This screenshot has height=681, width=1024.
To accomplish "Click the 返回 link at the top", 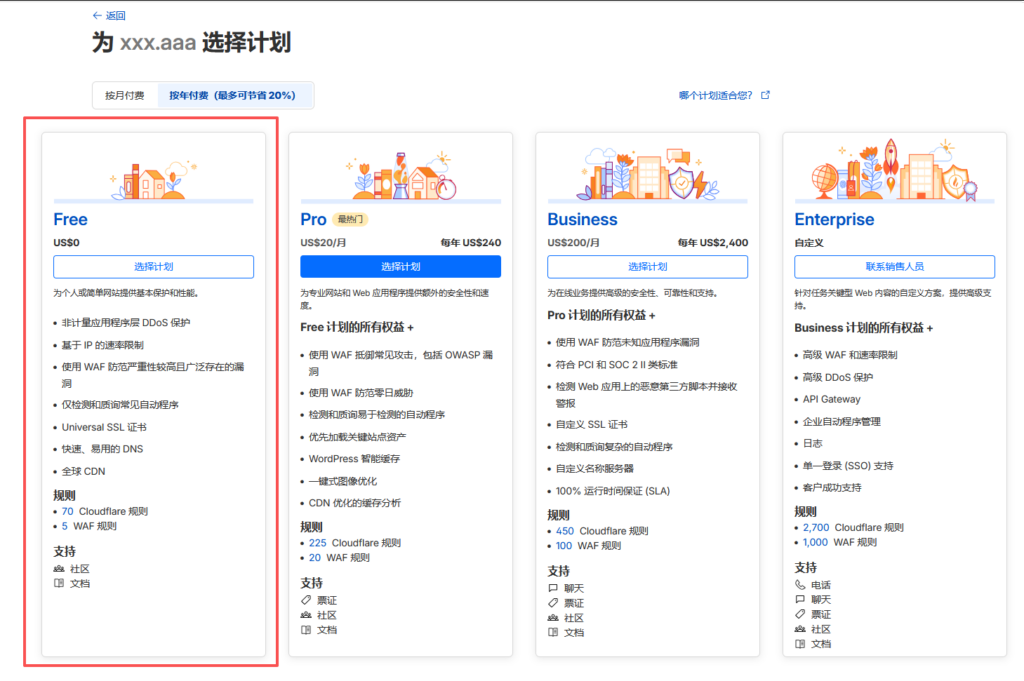I will coord(110,15).
